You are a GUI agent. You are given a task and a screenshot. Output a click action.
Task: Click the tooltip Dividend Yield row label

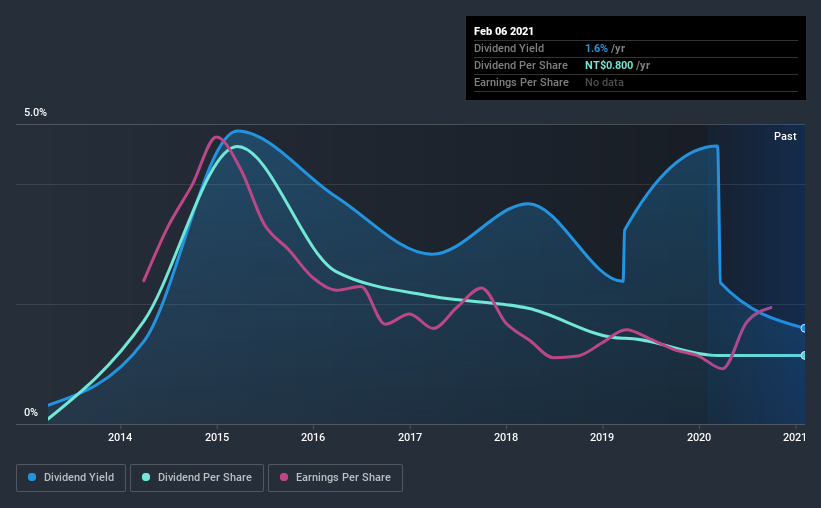click(509, 48)
